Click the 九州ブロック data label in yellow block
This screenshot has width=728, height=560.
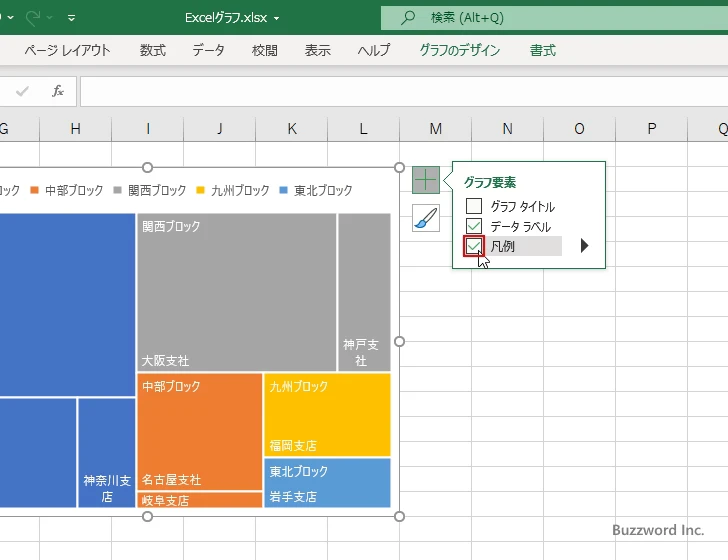(299, 386)
